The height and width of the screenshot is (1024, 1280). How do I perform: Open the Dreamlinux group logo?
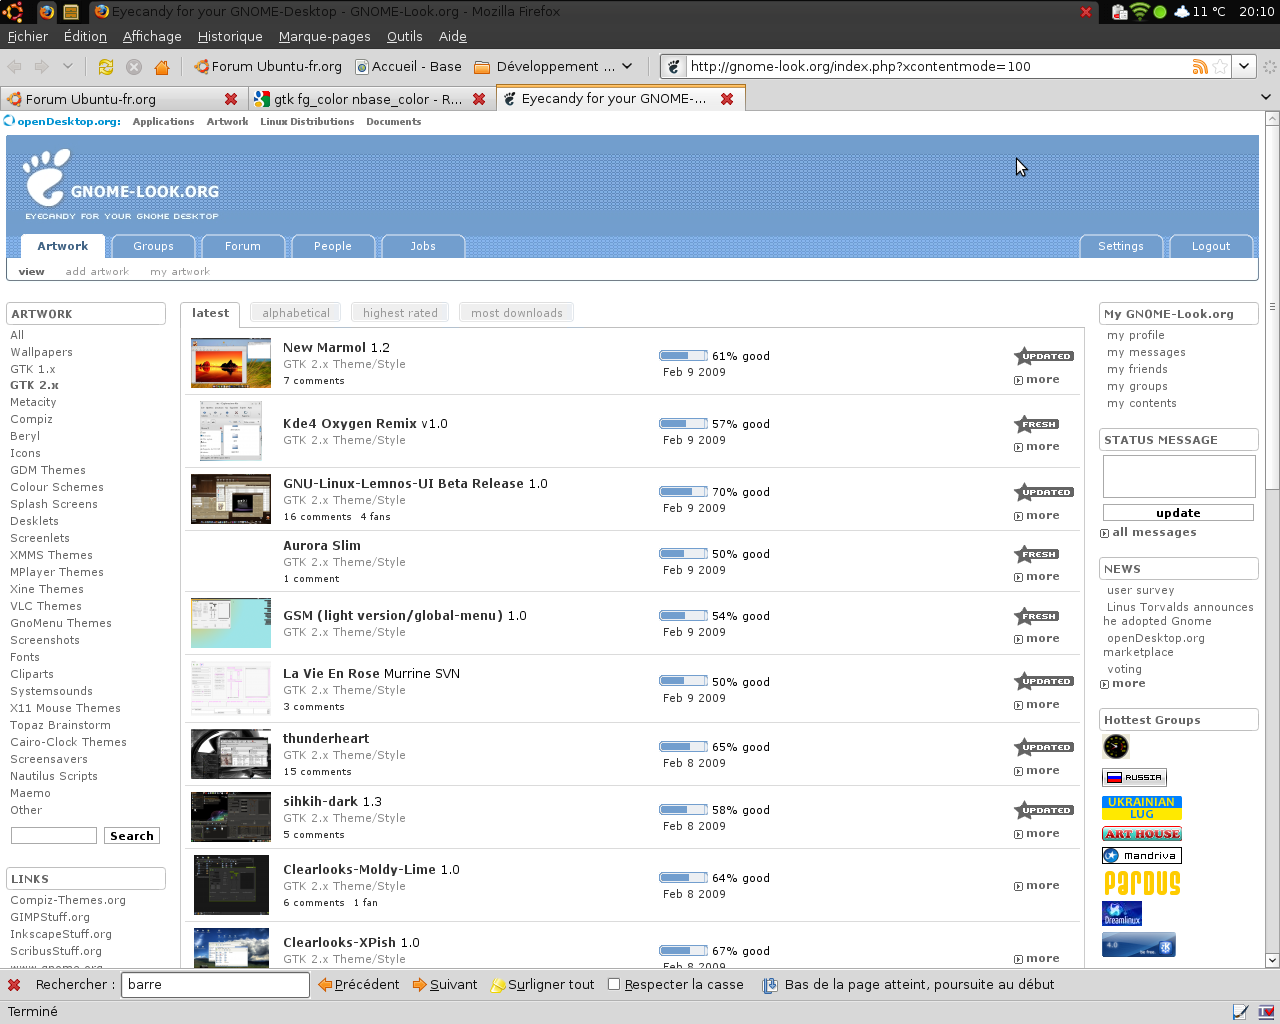1122,914
